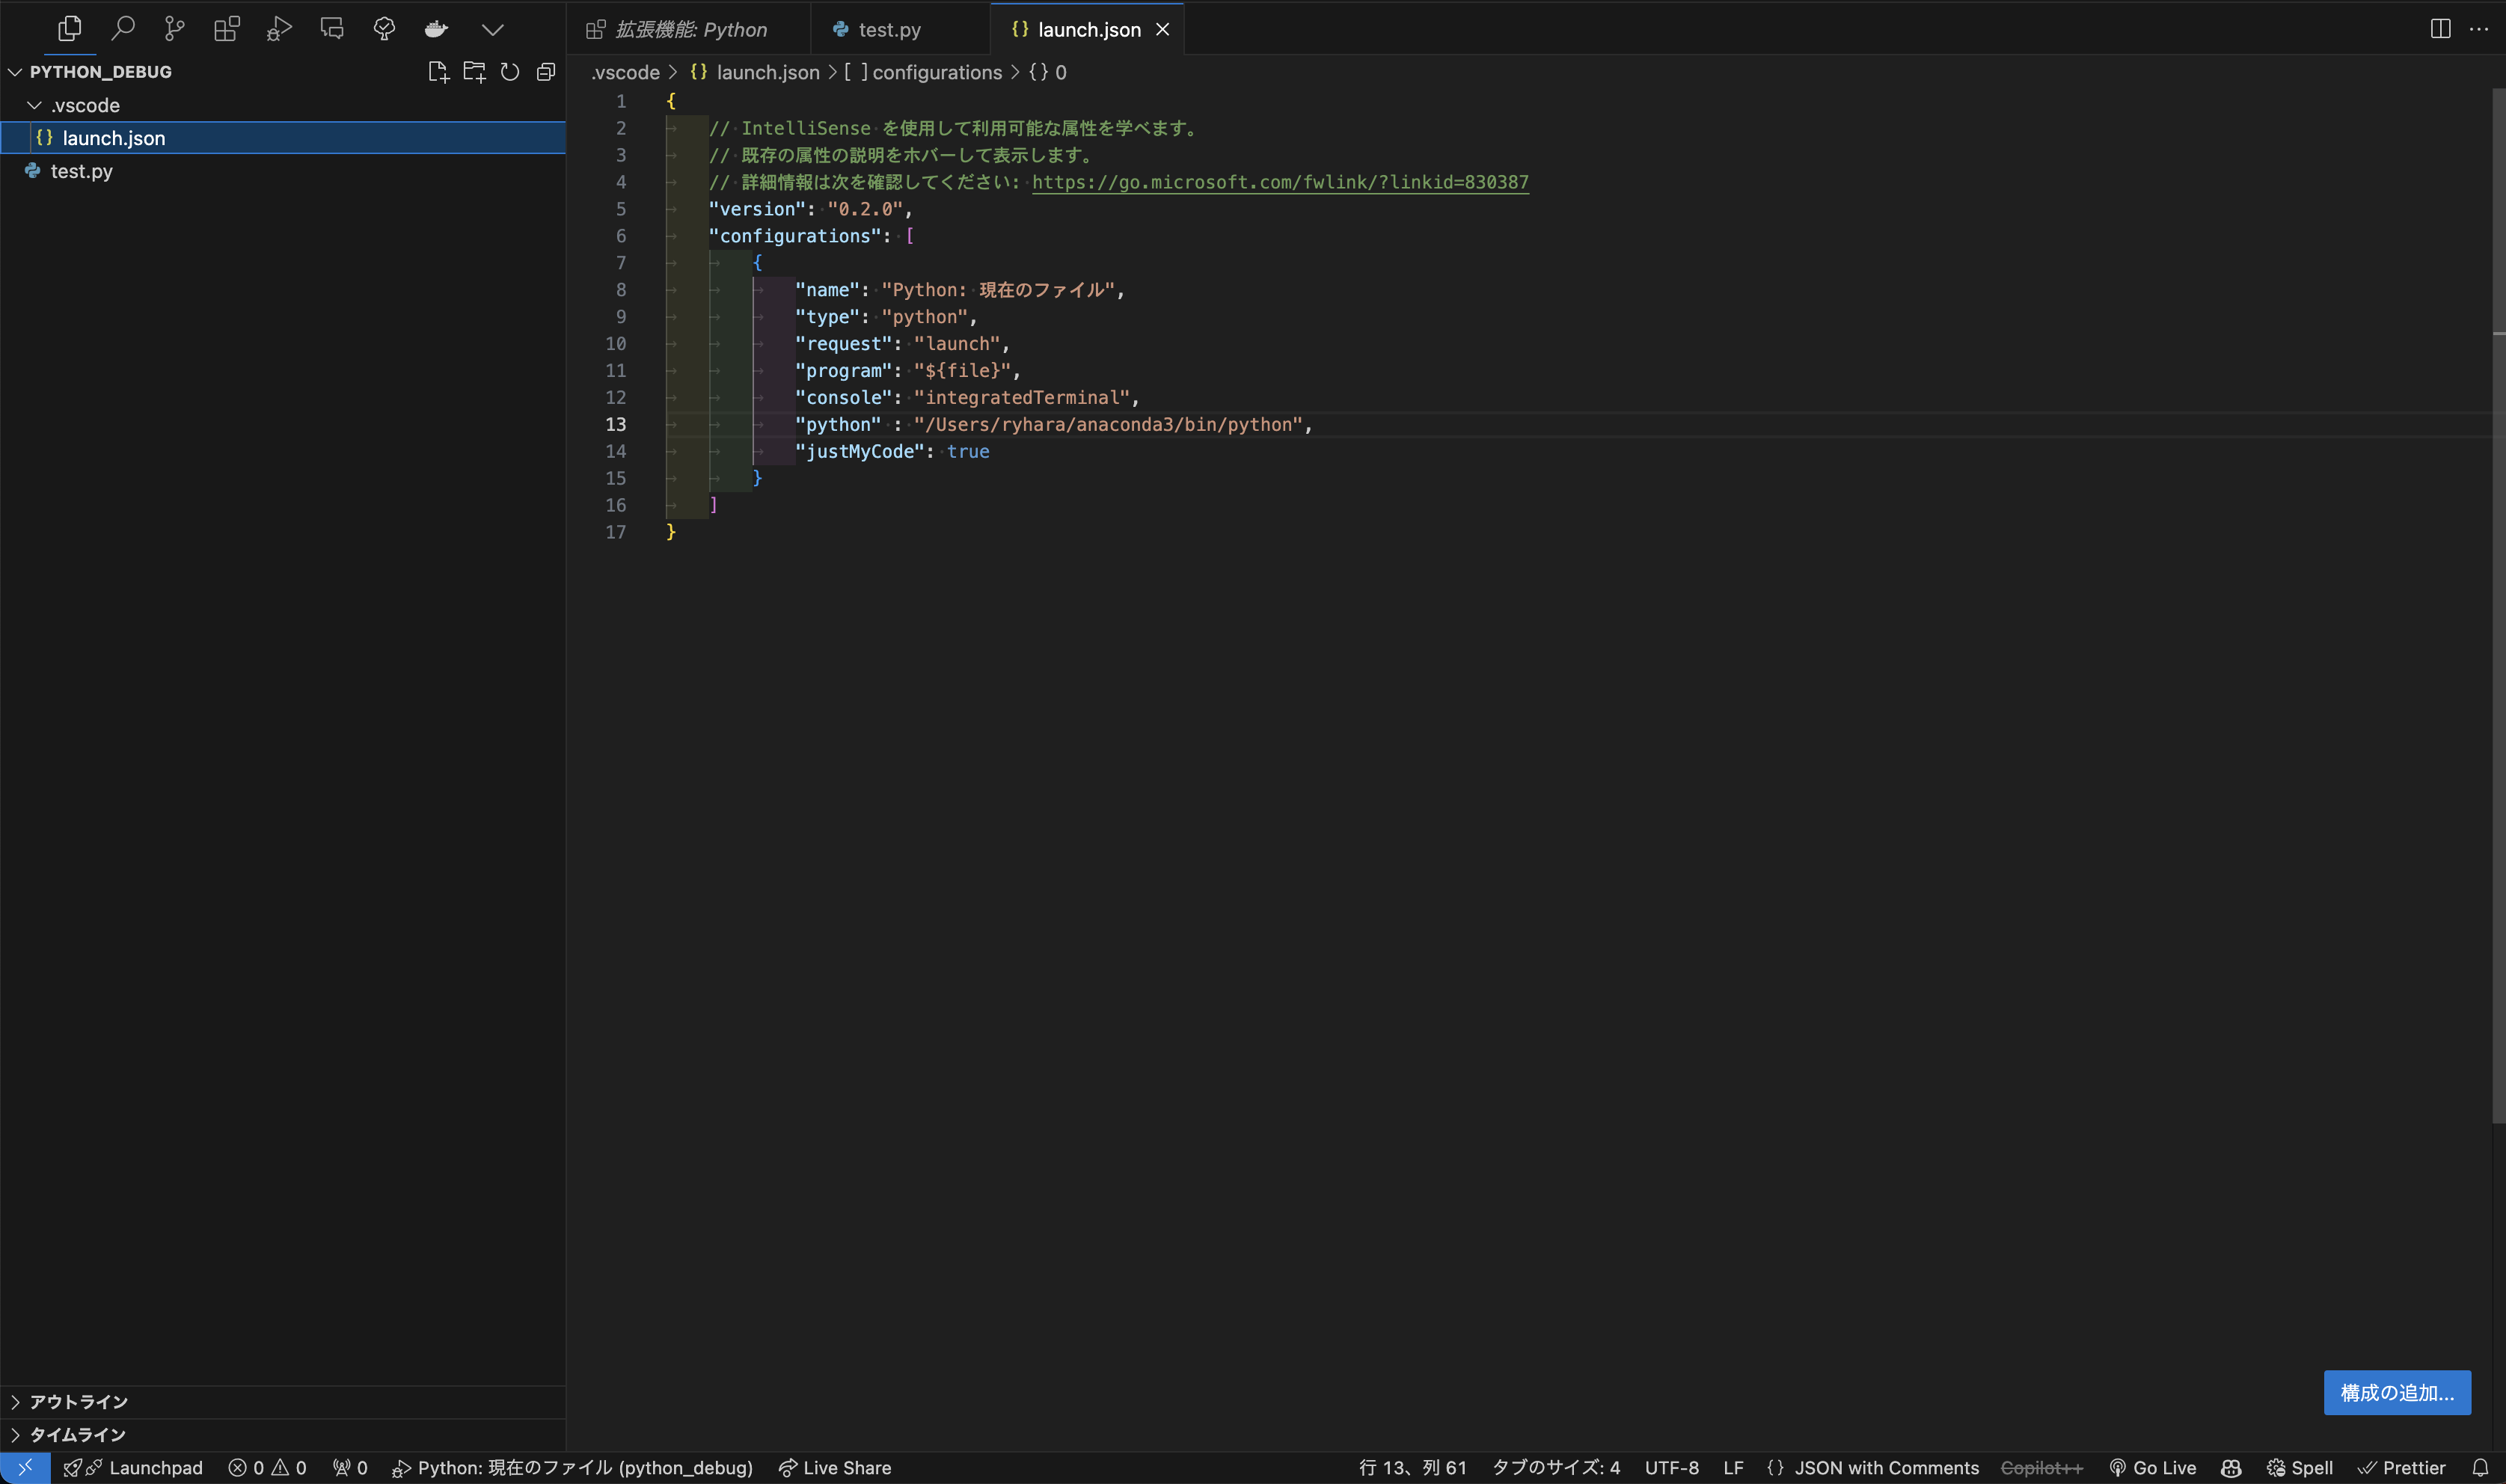The height and width of the screenshot is (1484, 2506).
Task: Open the Source Control view
Action: [174, 28]
